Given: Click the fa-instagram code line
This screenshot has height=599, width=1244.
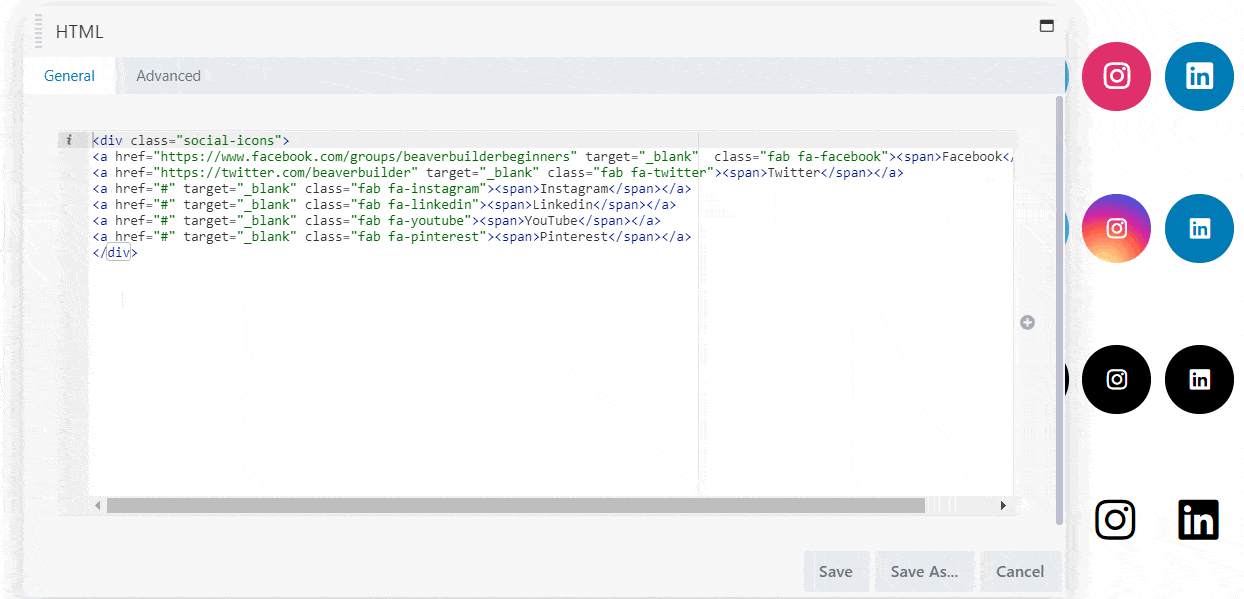Looking at the screenshot, I should (x=392, y=189).
